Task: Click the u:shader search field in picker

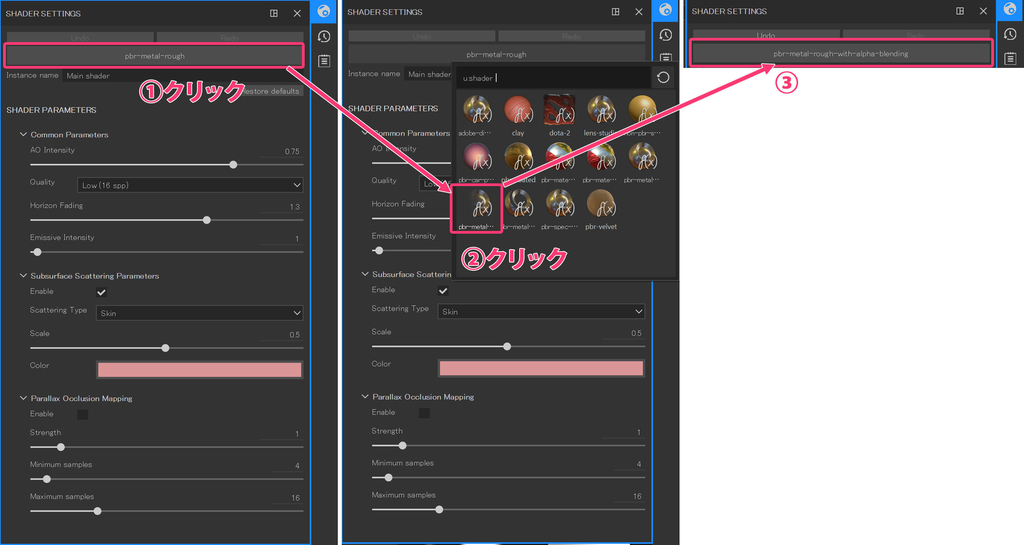Action: pyautogui.click(x=552, y=78)
